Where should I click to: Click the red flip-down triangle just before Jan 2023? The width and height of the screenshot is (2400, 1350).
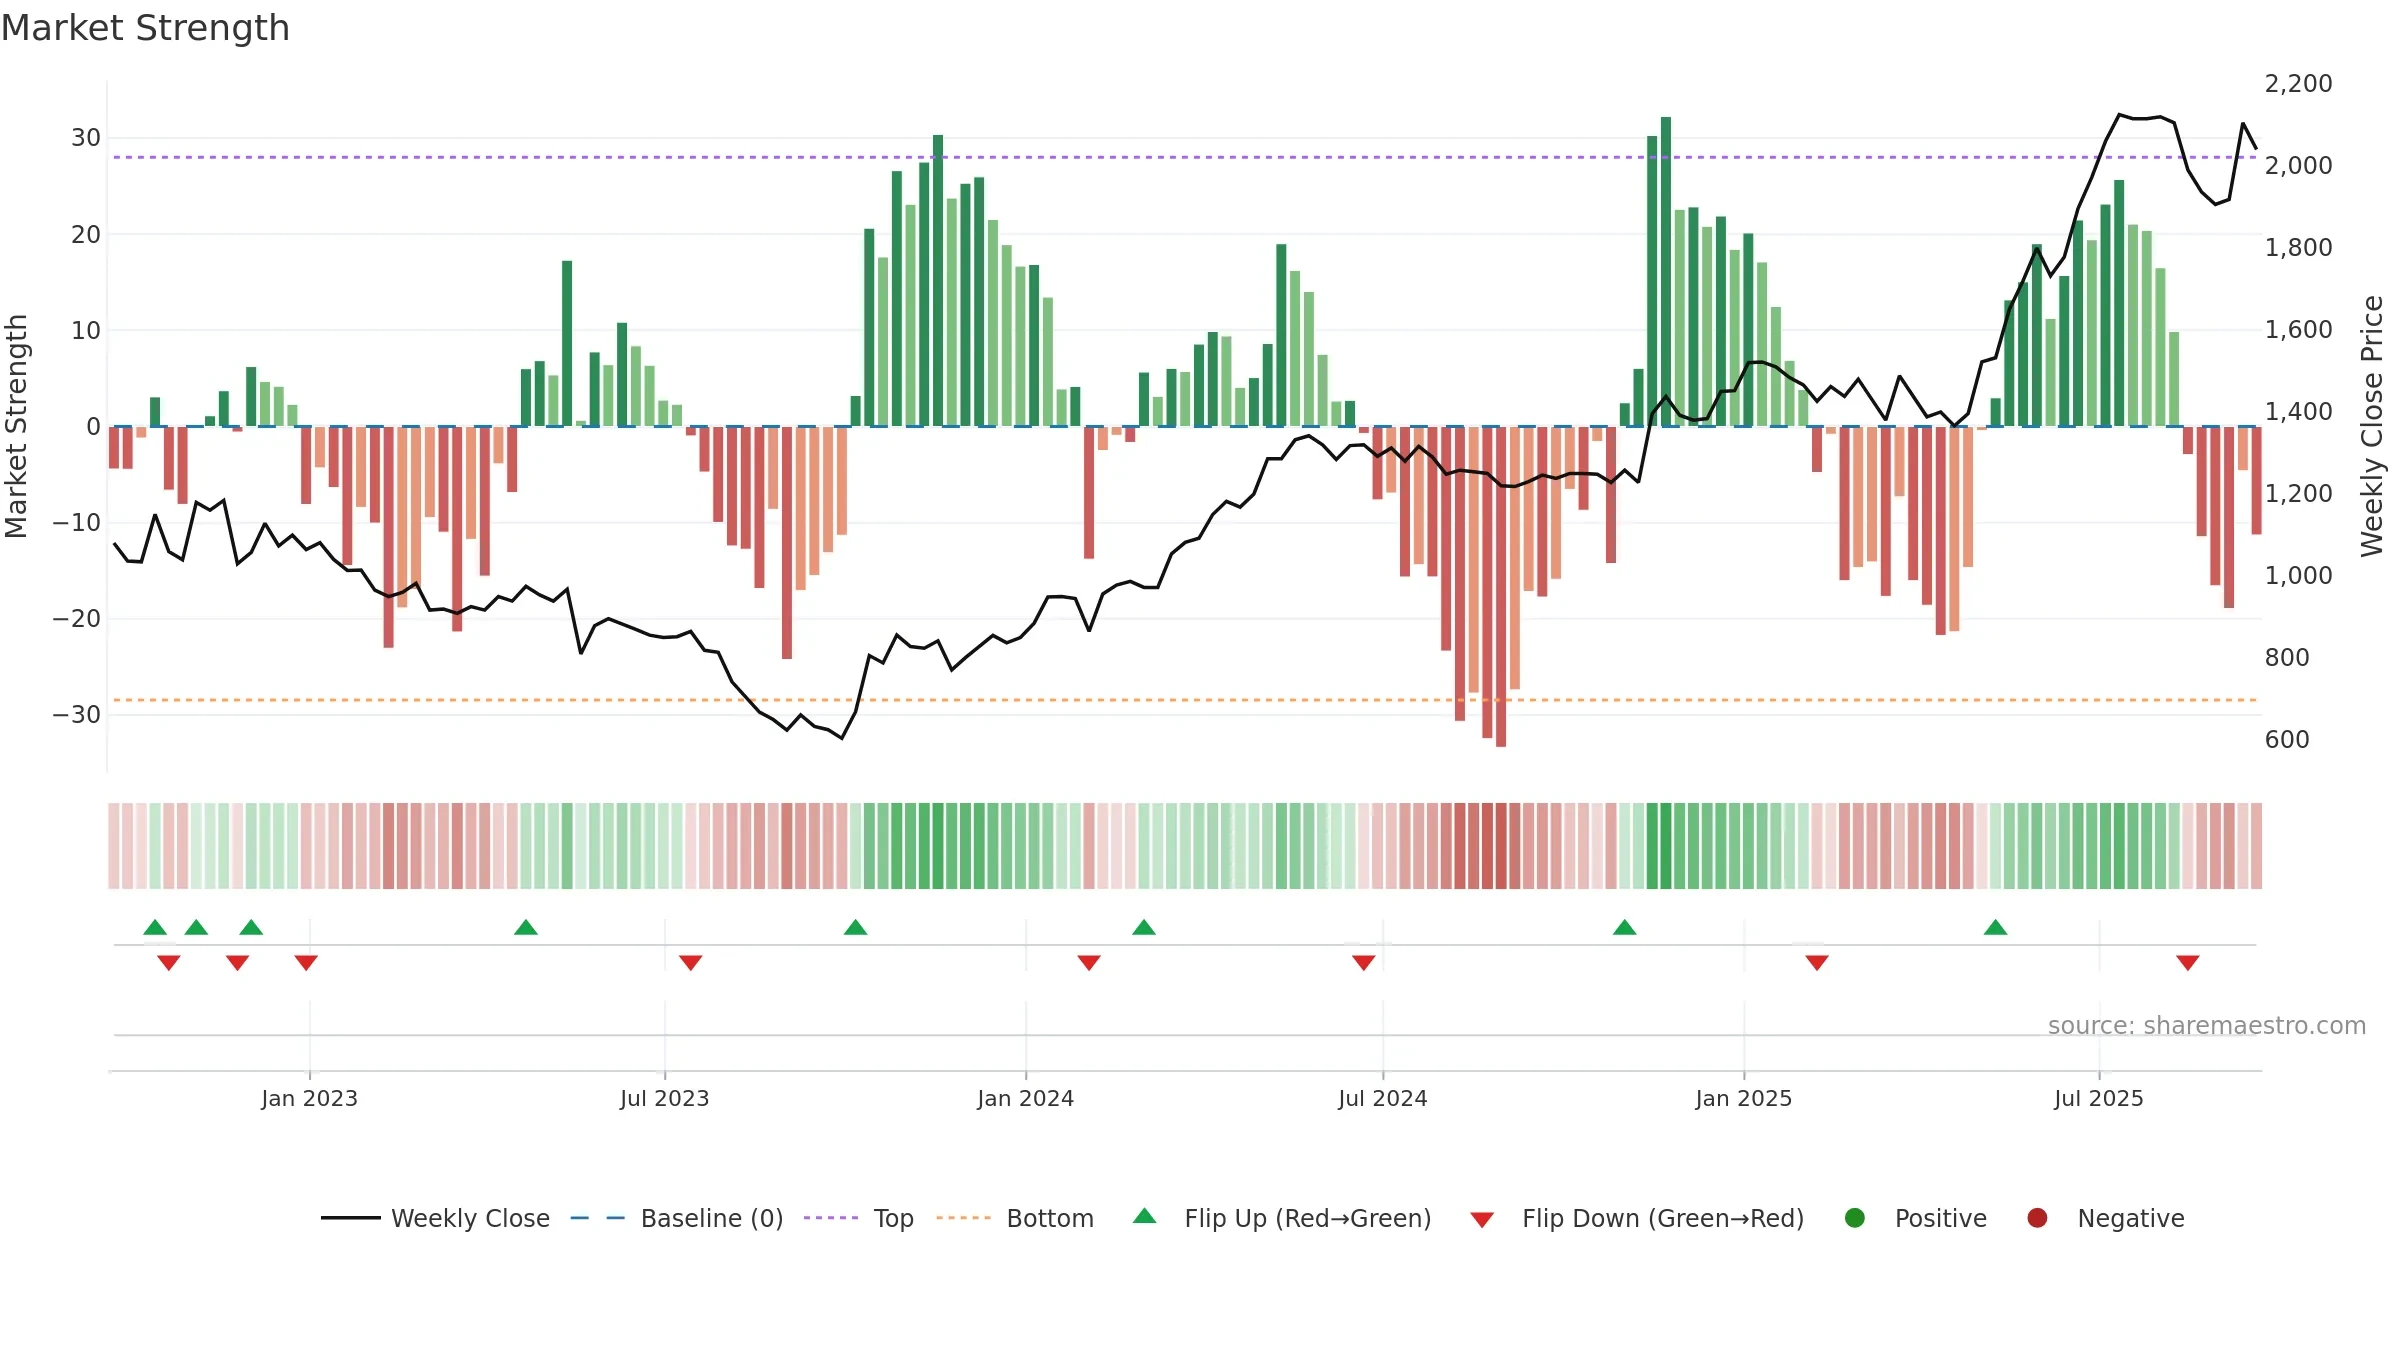[x=306, y=962]
